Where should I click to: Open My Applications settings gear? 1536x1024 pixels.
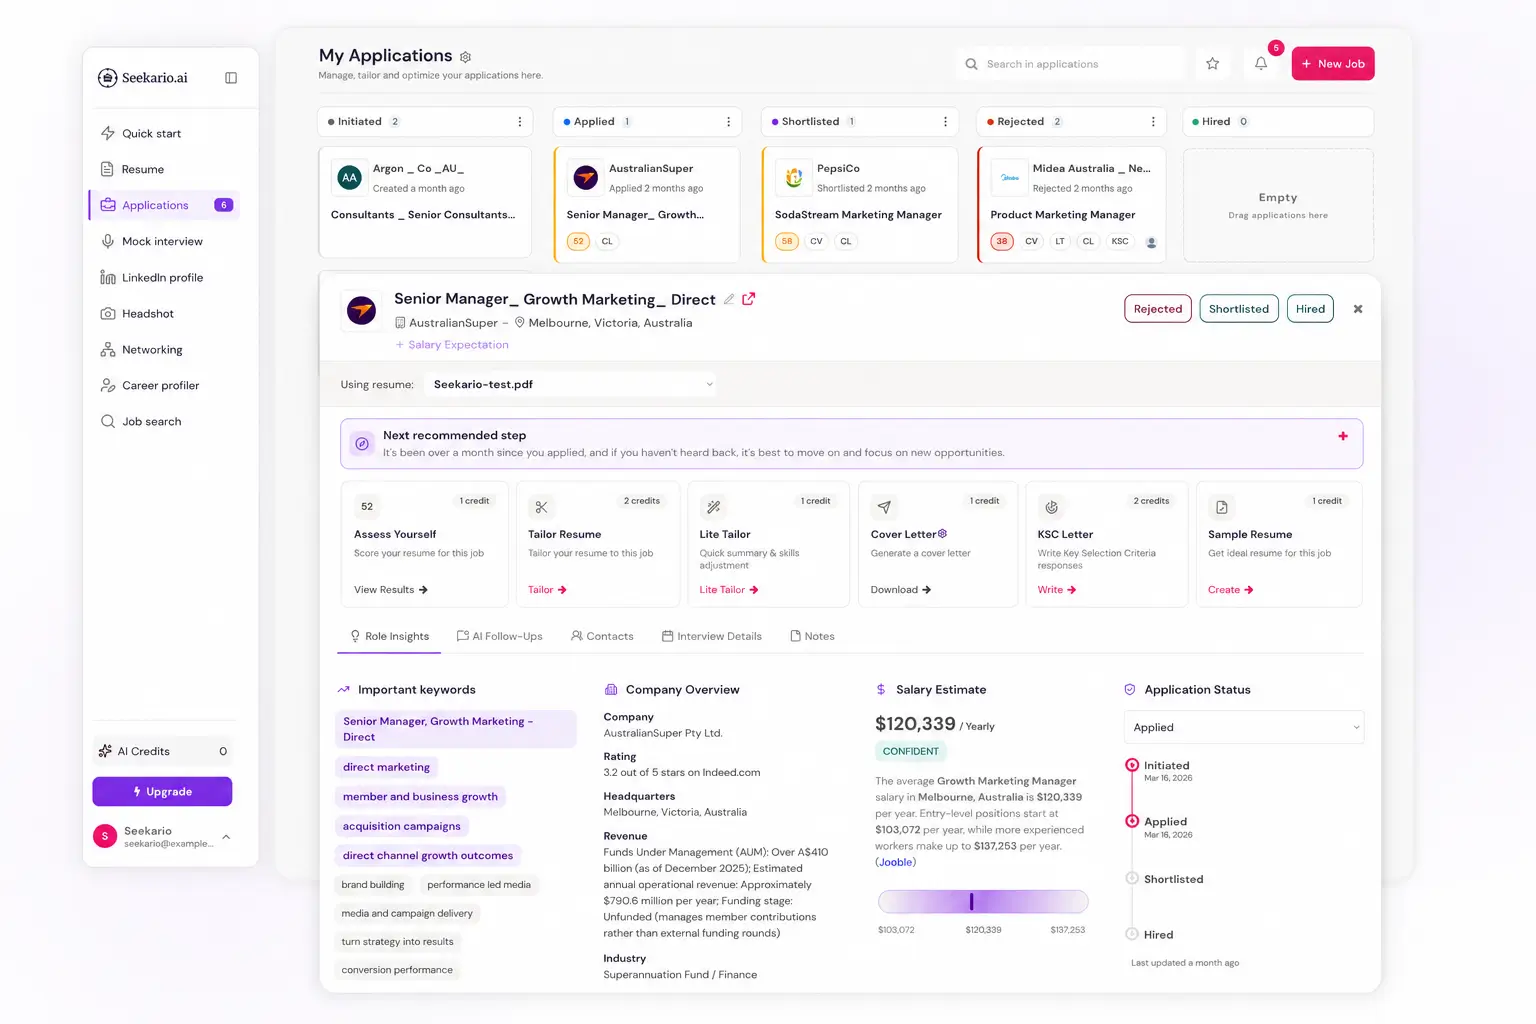tap(465, 57)
